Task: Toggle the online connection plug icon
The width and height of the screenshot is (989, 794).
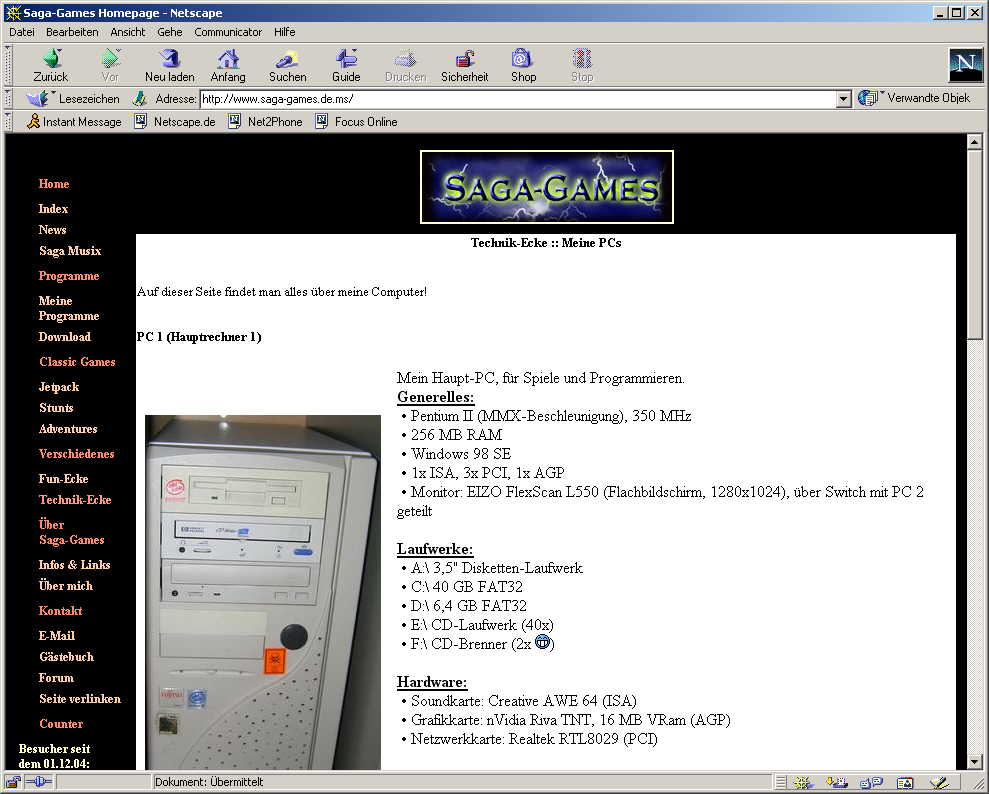Action: [x=38, y=783]
